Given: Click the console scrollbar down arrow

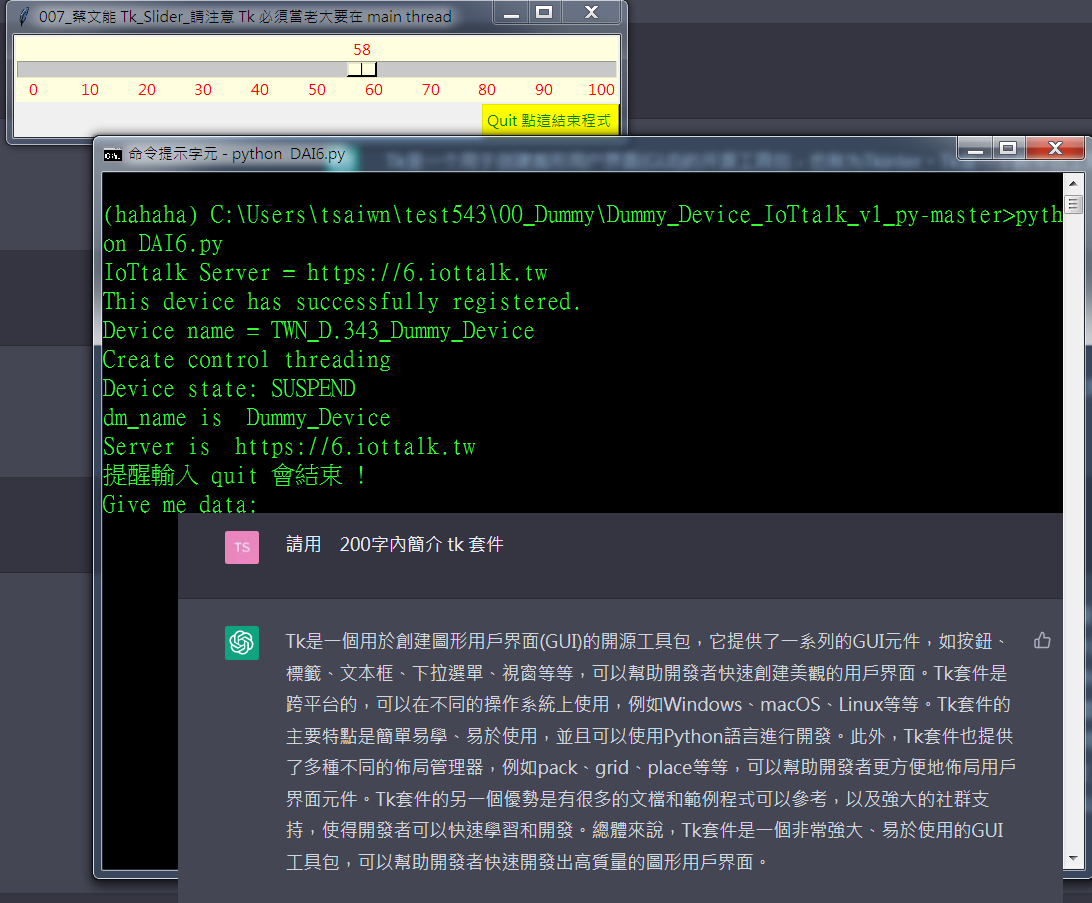Looking at the screenshot, I should coord(1074,858).
